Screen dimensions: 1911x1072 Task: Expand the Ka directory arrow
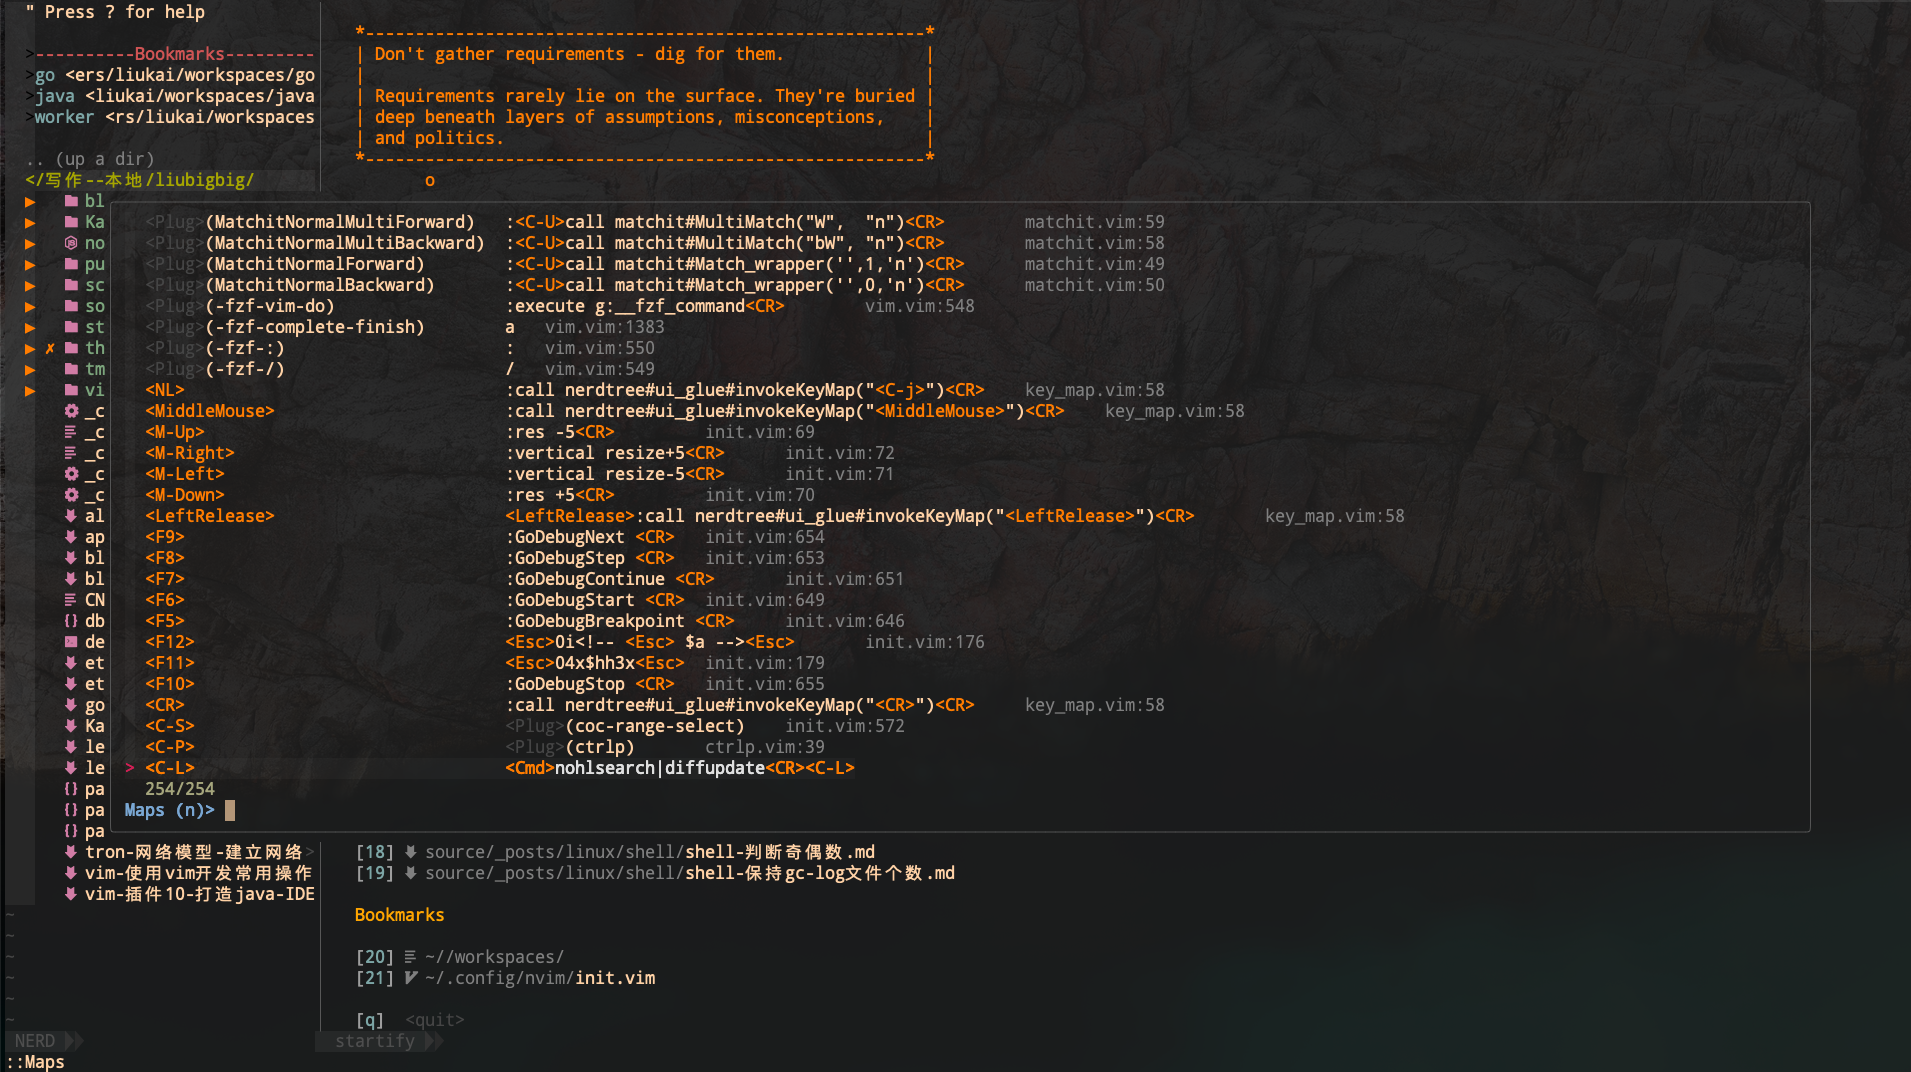click(x=30, y=222)
